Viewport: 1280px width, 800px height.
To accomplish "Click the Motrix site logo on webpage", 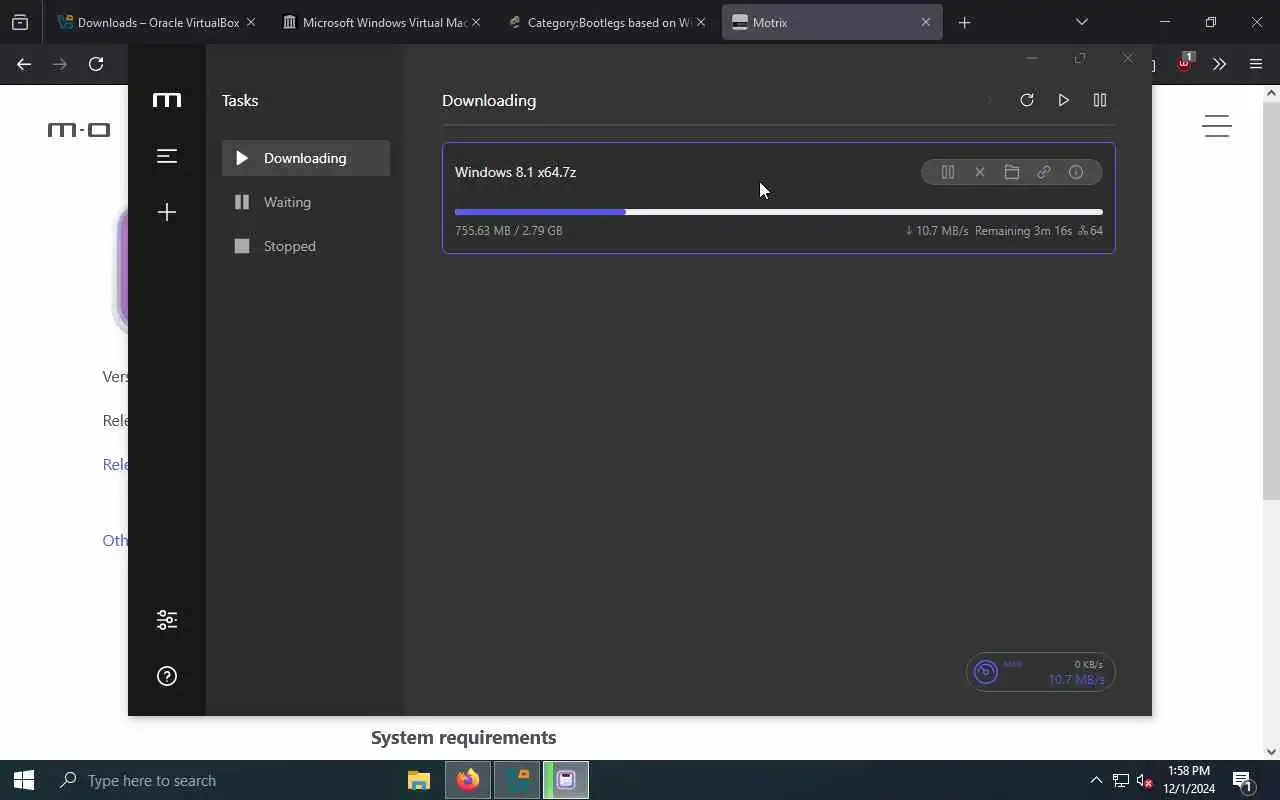I will [x=79, y=130].
